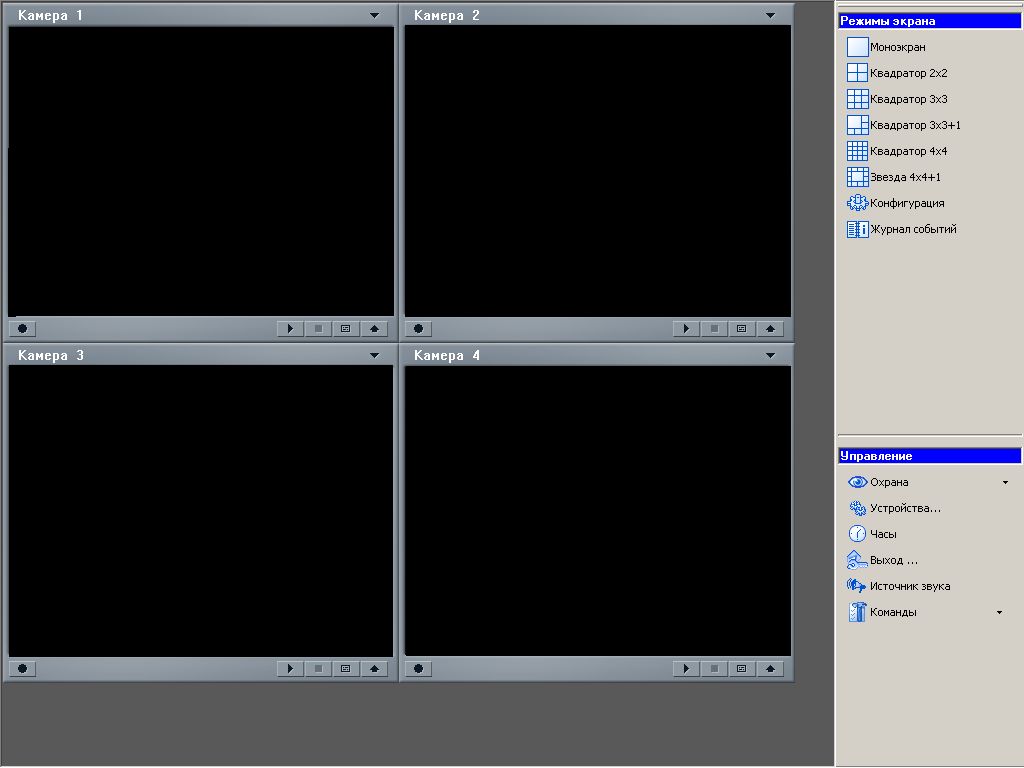Click Выход ... to exit

893,560
